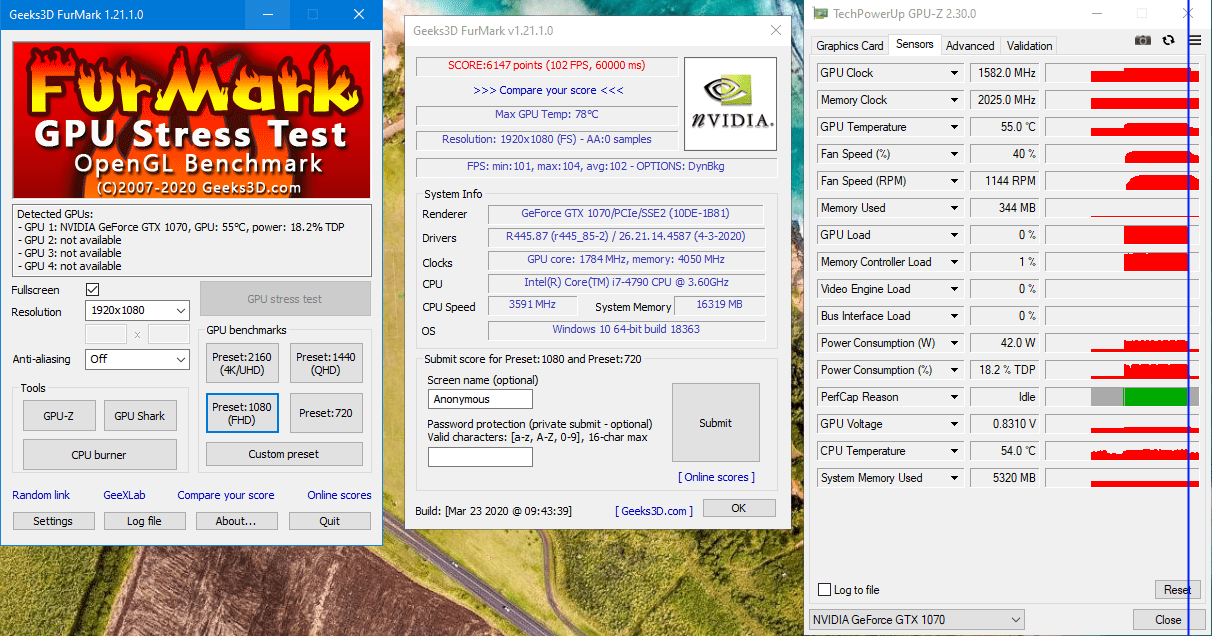Open FurMark Settings

(x=53, y=521)
